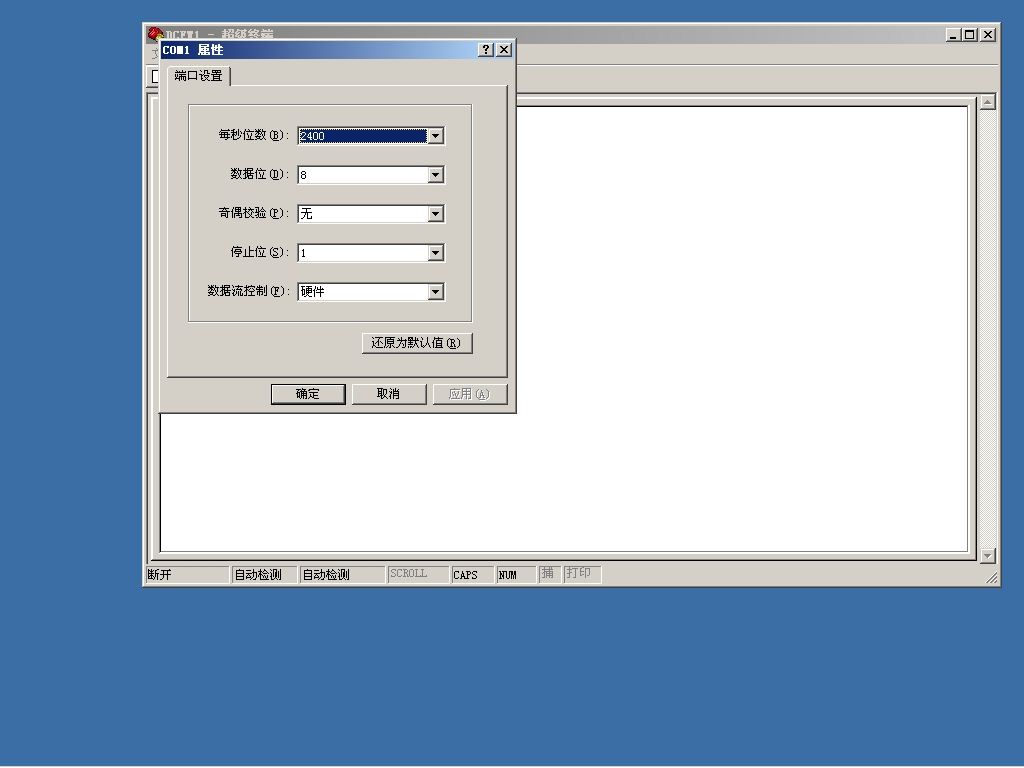Open the bits per second dropdown showing 2400
This screenshot has height=768, width=1024.
pos(436,136)
